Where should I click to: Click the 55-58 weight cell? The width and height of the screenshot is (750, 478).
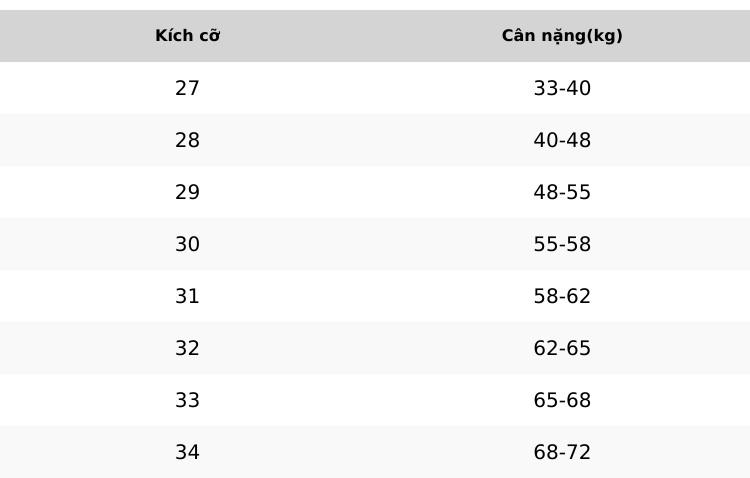point(562,244)
